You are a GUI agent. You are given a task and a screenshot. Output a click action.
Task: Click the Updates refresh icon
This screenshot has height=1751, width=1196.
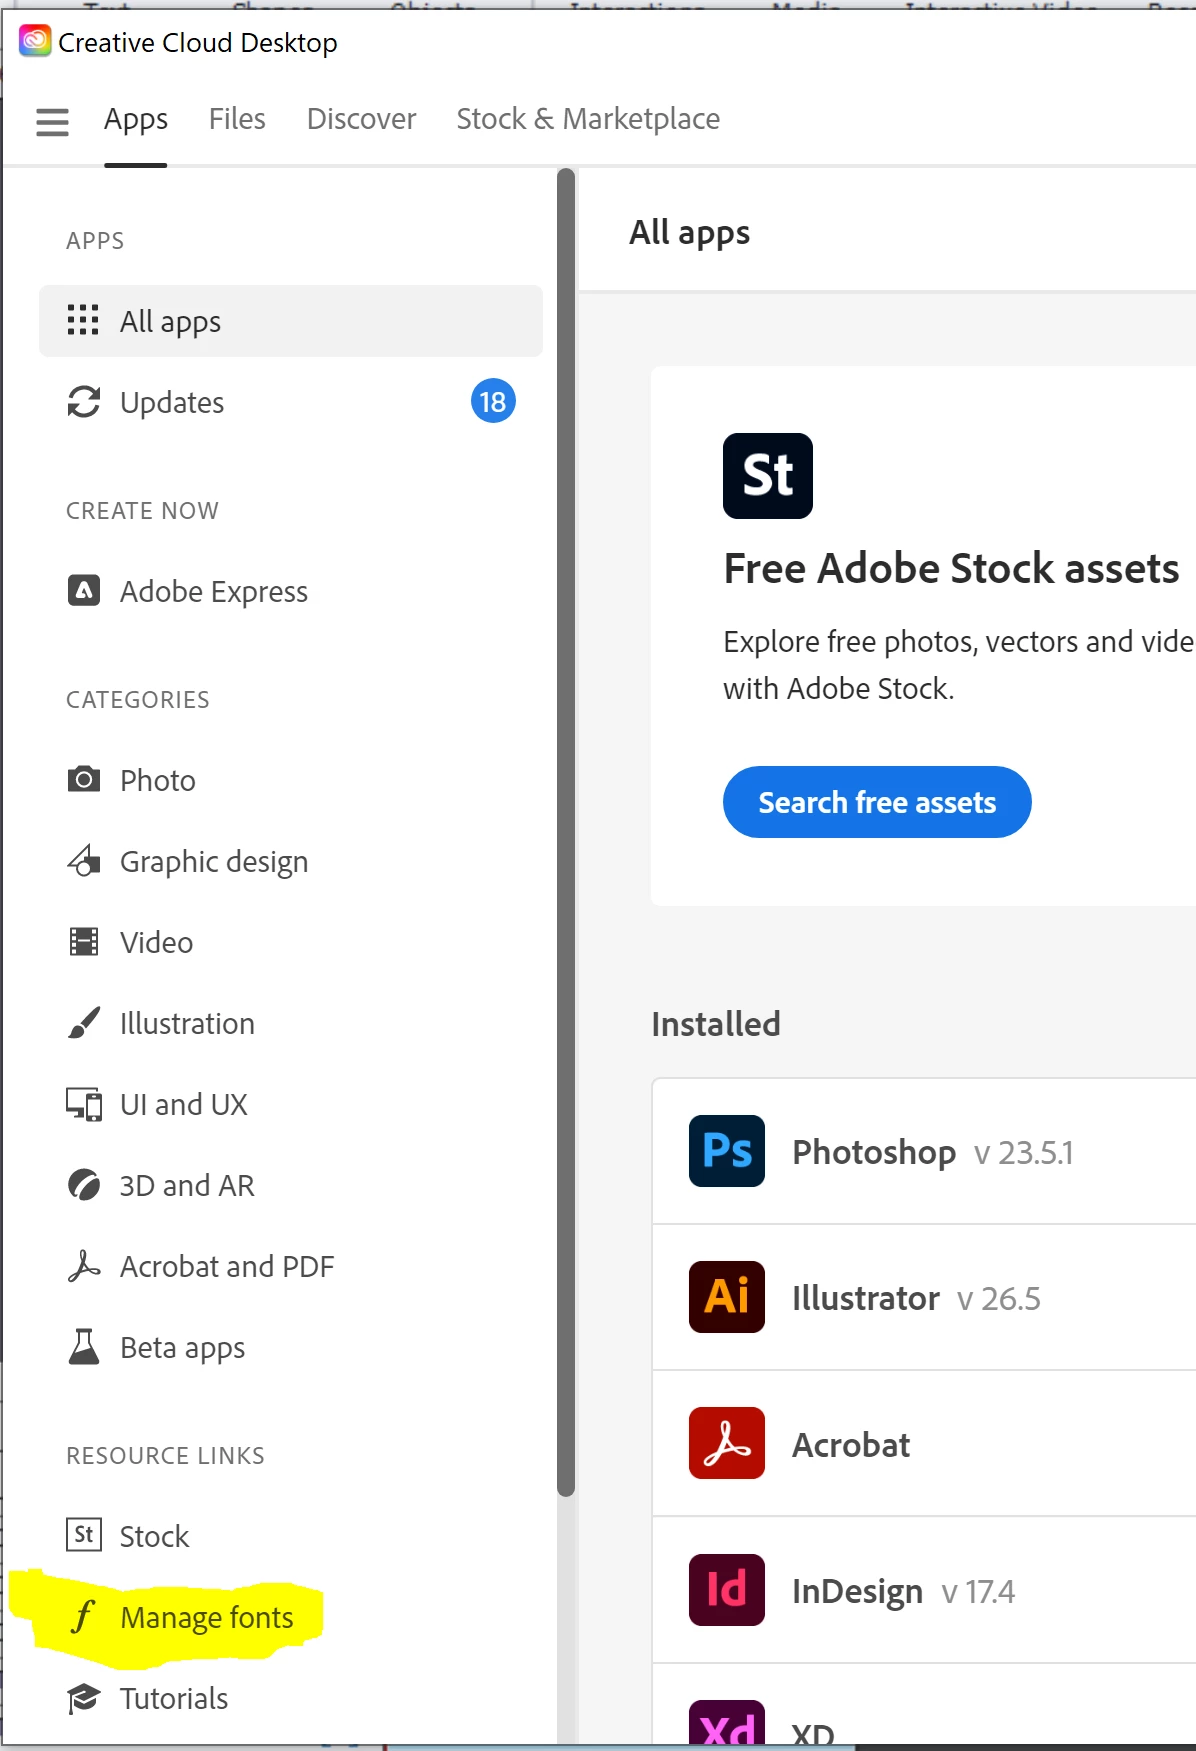(84, 402)
